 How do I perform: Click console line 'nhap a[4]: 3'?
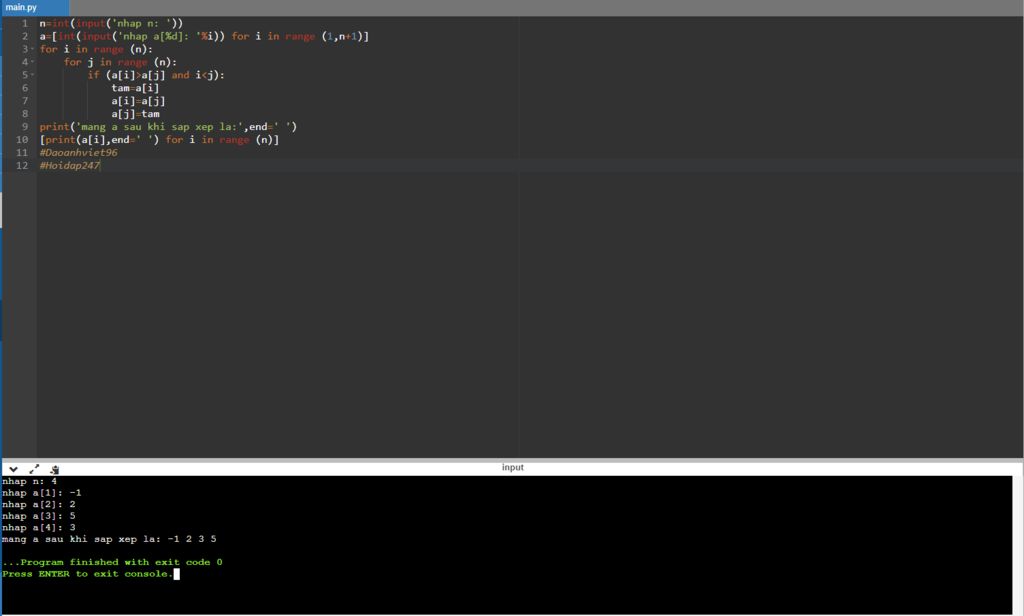39,528
